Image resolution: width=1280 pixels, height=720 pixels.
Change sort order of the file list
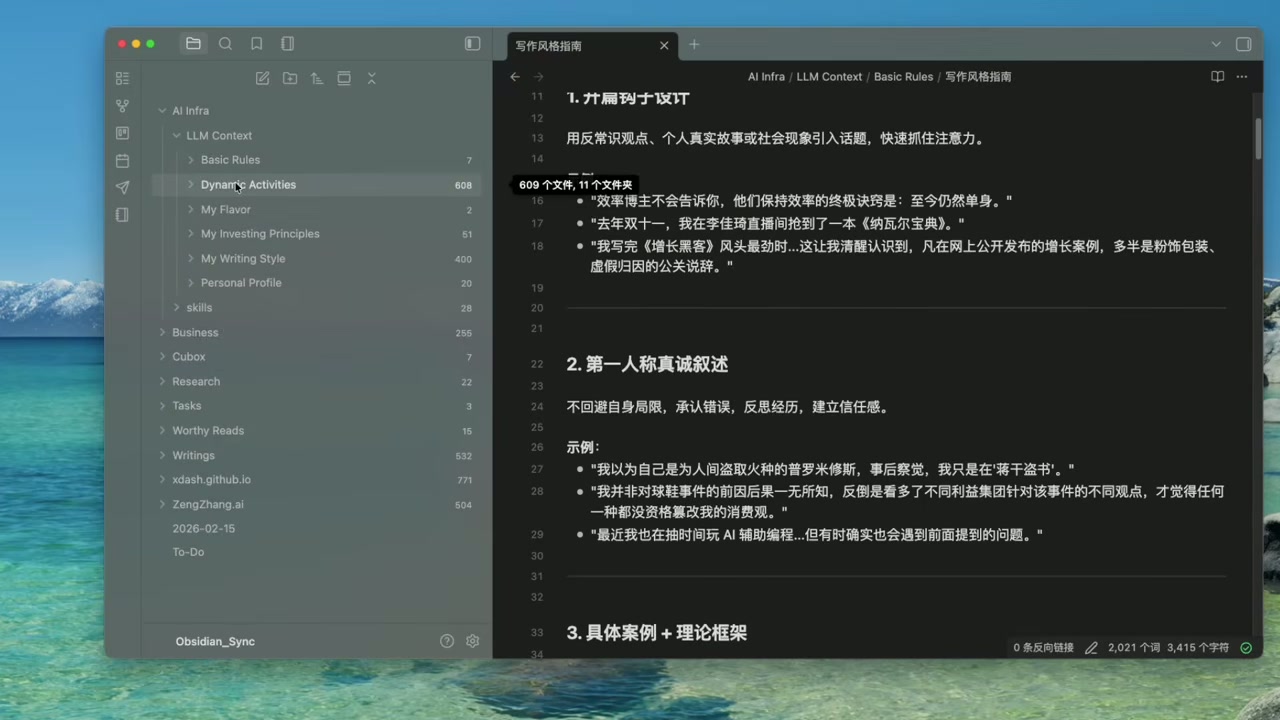[x=316, y=78]
